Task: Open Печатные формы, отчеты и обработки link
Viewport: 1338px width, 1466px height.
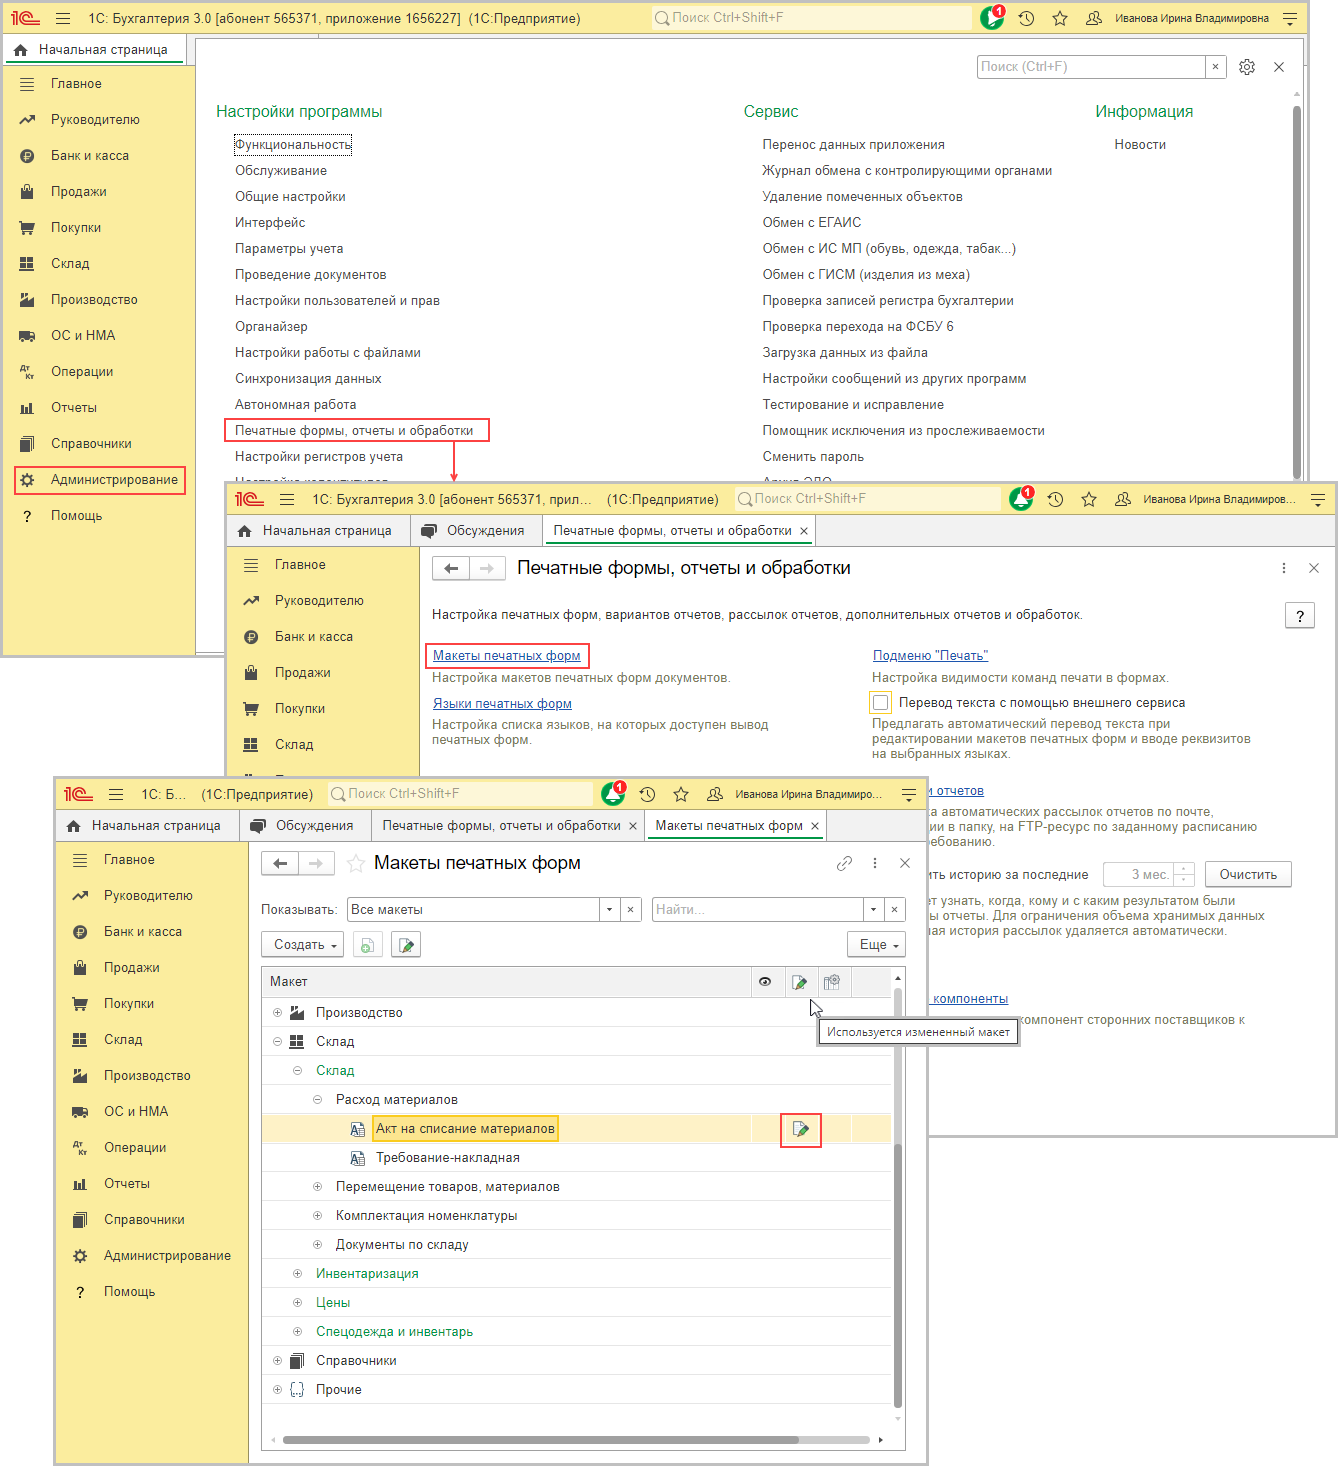Action: coord(354,431)
